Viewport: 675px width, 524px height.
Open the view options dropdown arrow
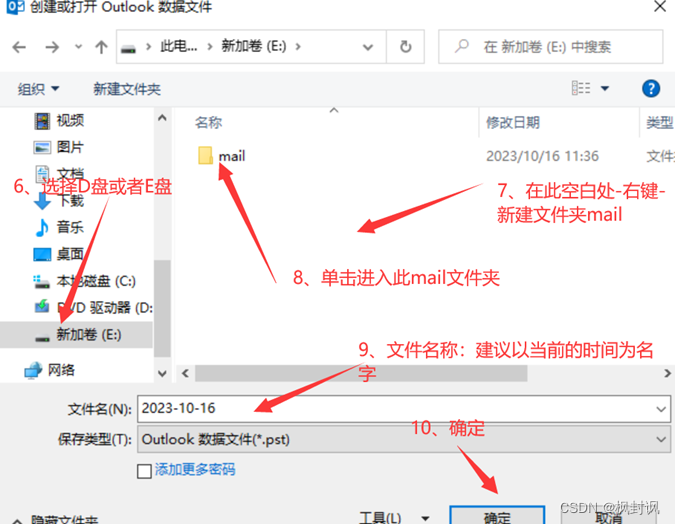tap(605, 89)
